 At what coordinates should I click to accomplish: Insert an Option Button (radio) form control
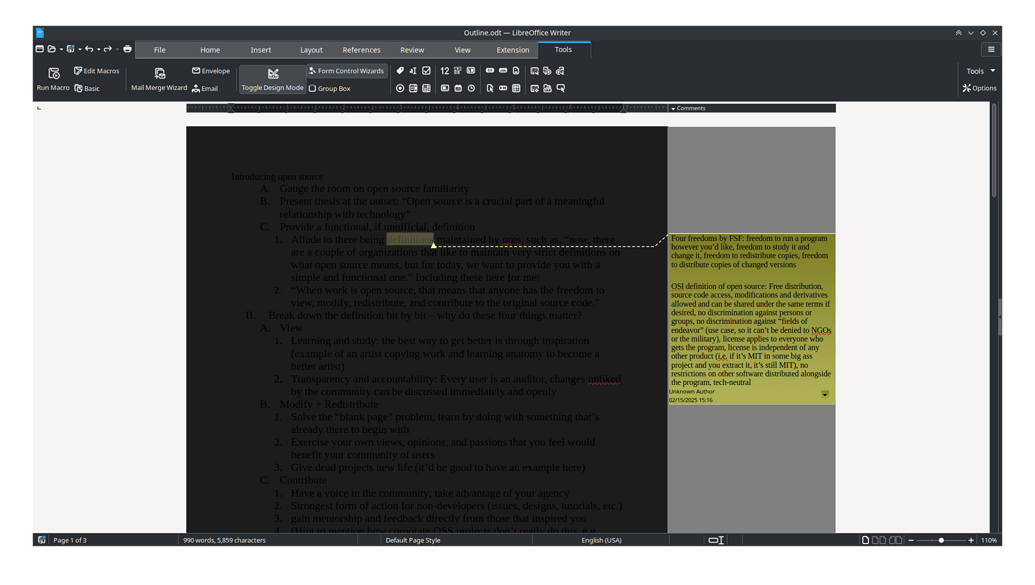[400, 88]
